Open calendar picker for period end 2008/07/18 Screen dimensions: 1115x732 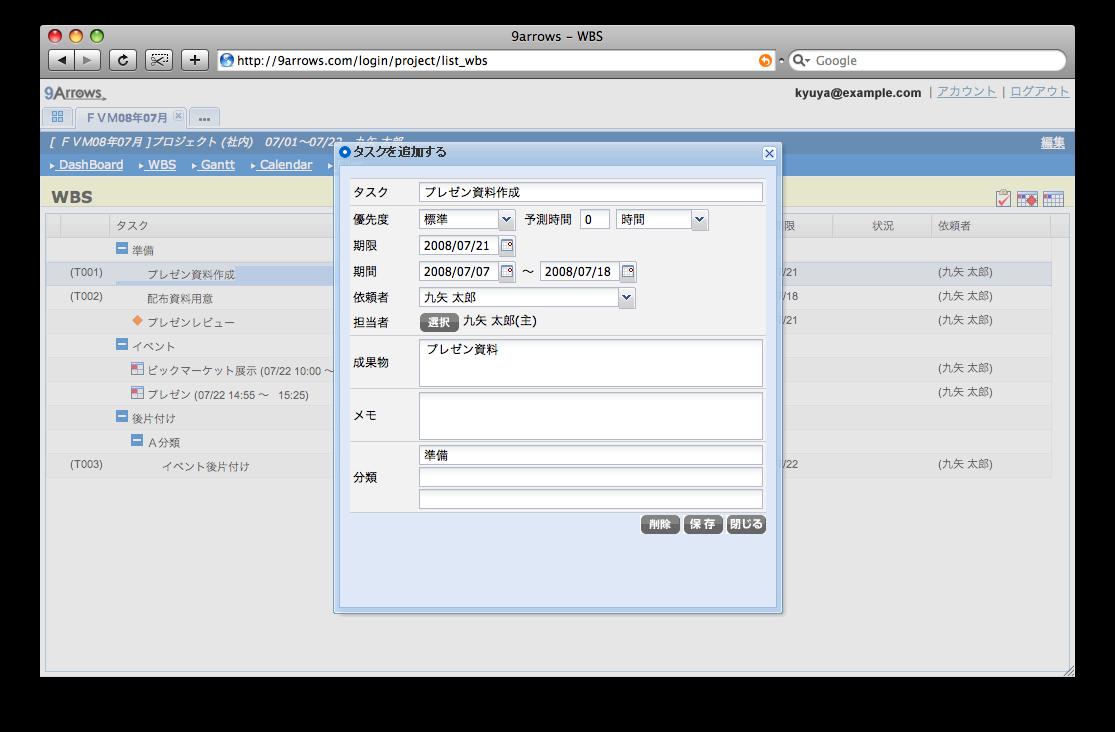(627, 271)
